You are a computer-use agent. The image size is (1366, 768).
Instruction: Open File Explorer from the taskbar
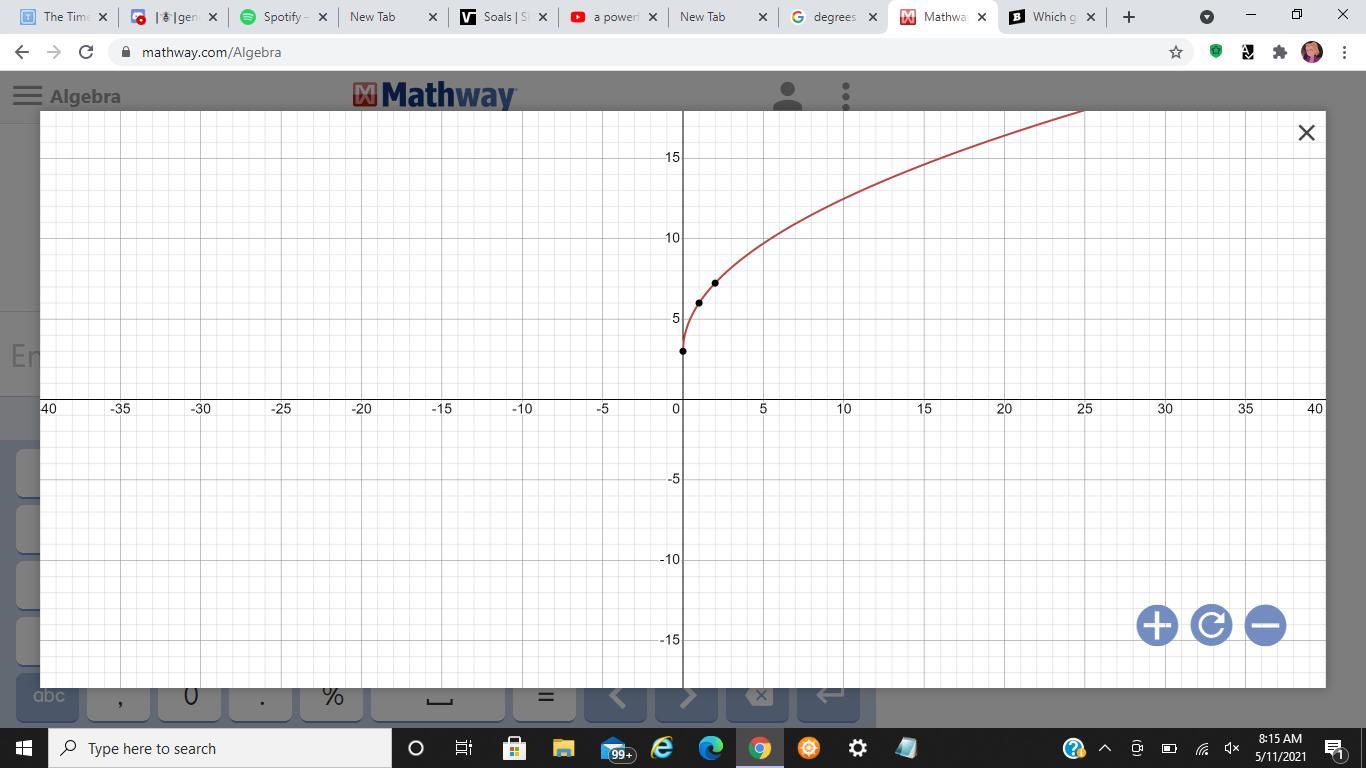pyautogui.click(x=563, y=748)
